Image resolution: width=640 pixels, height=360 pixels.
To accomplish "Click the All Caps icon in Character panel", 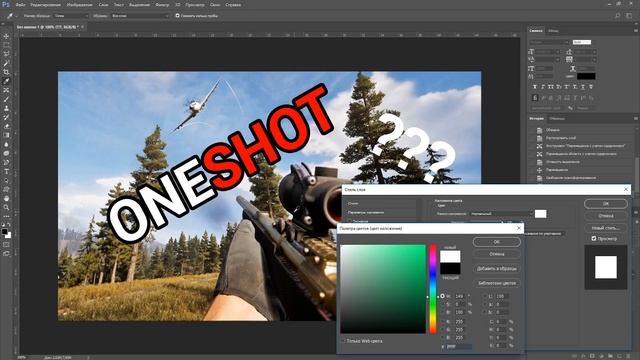I will [x=551, y=87].
